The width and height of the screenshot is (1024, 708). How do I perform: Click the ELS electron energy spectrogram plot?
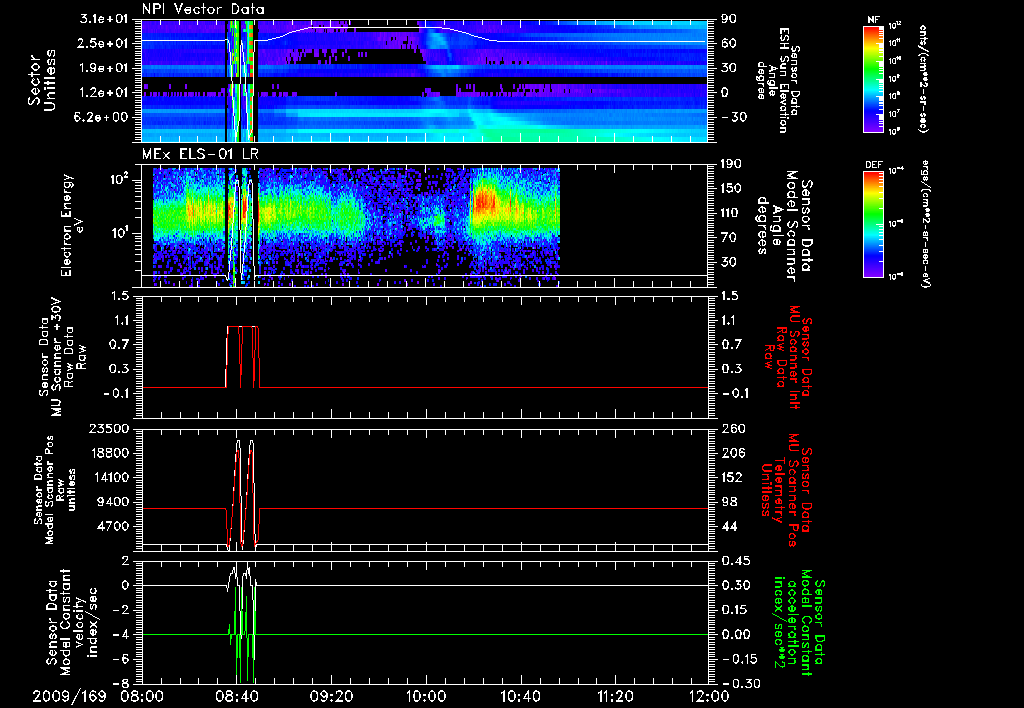coord(424,225)
